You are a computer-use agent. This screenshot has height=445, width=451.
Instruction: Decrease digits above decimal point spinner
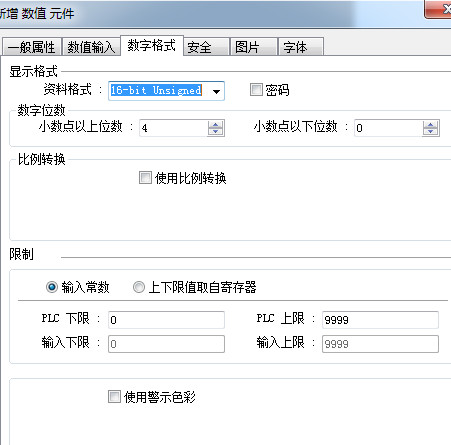(216, 132)
